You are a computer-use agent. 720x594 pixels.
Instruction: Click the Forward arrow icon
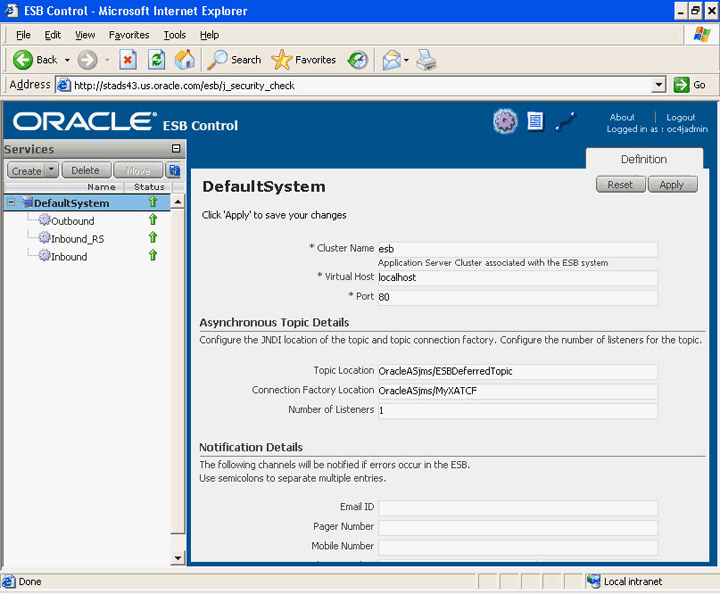click(x=87, y=60)
